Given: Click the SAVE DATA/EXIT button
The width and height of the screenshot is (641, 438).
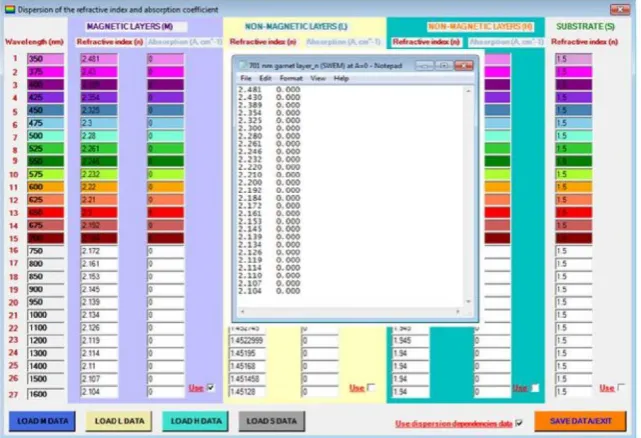Looking at the screenshot, I should tap(580, 421).
